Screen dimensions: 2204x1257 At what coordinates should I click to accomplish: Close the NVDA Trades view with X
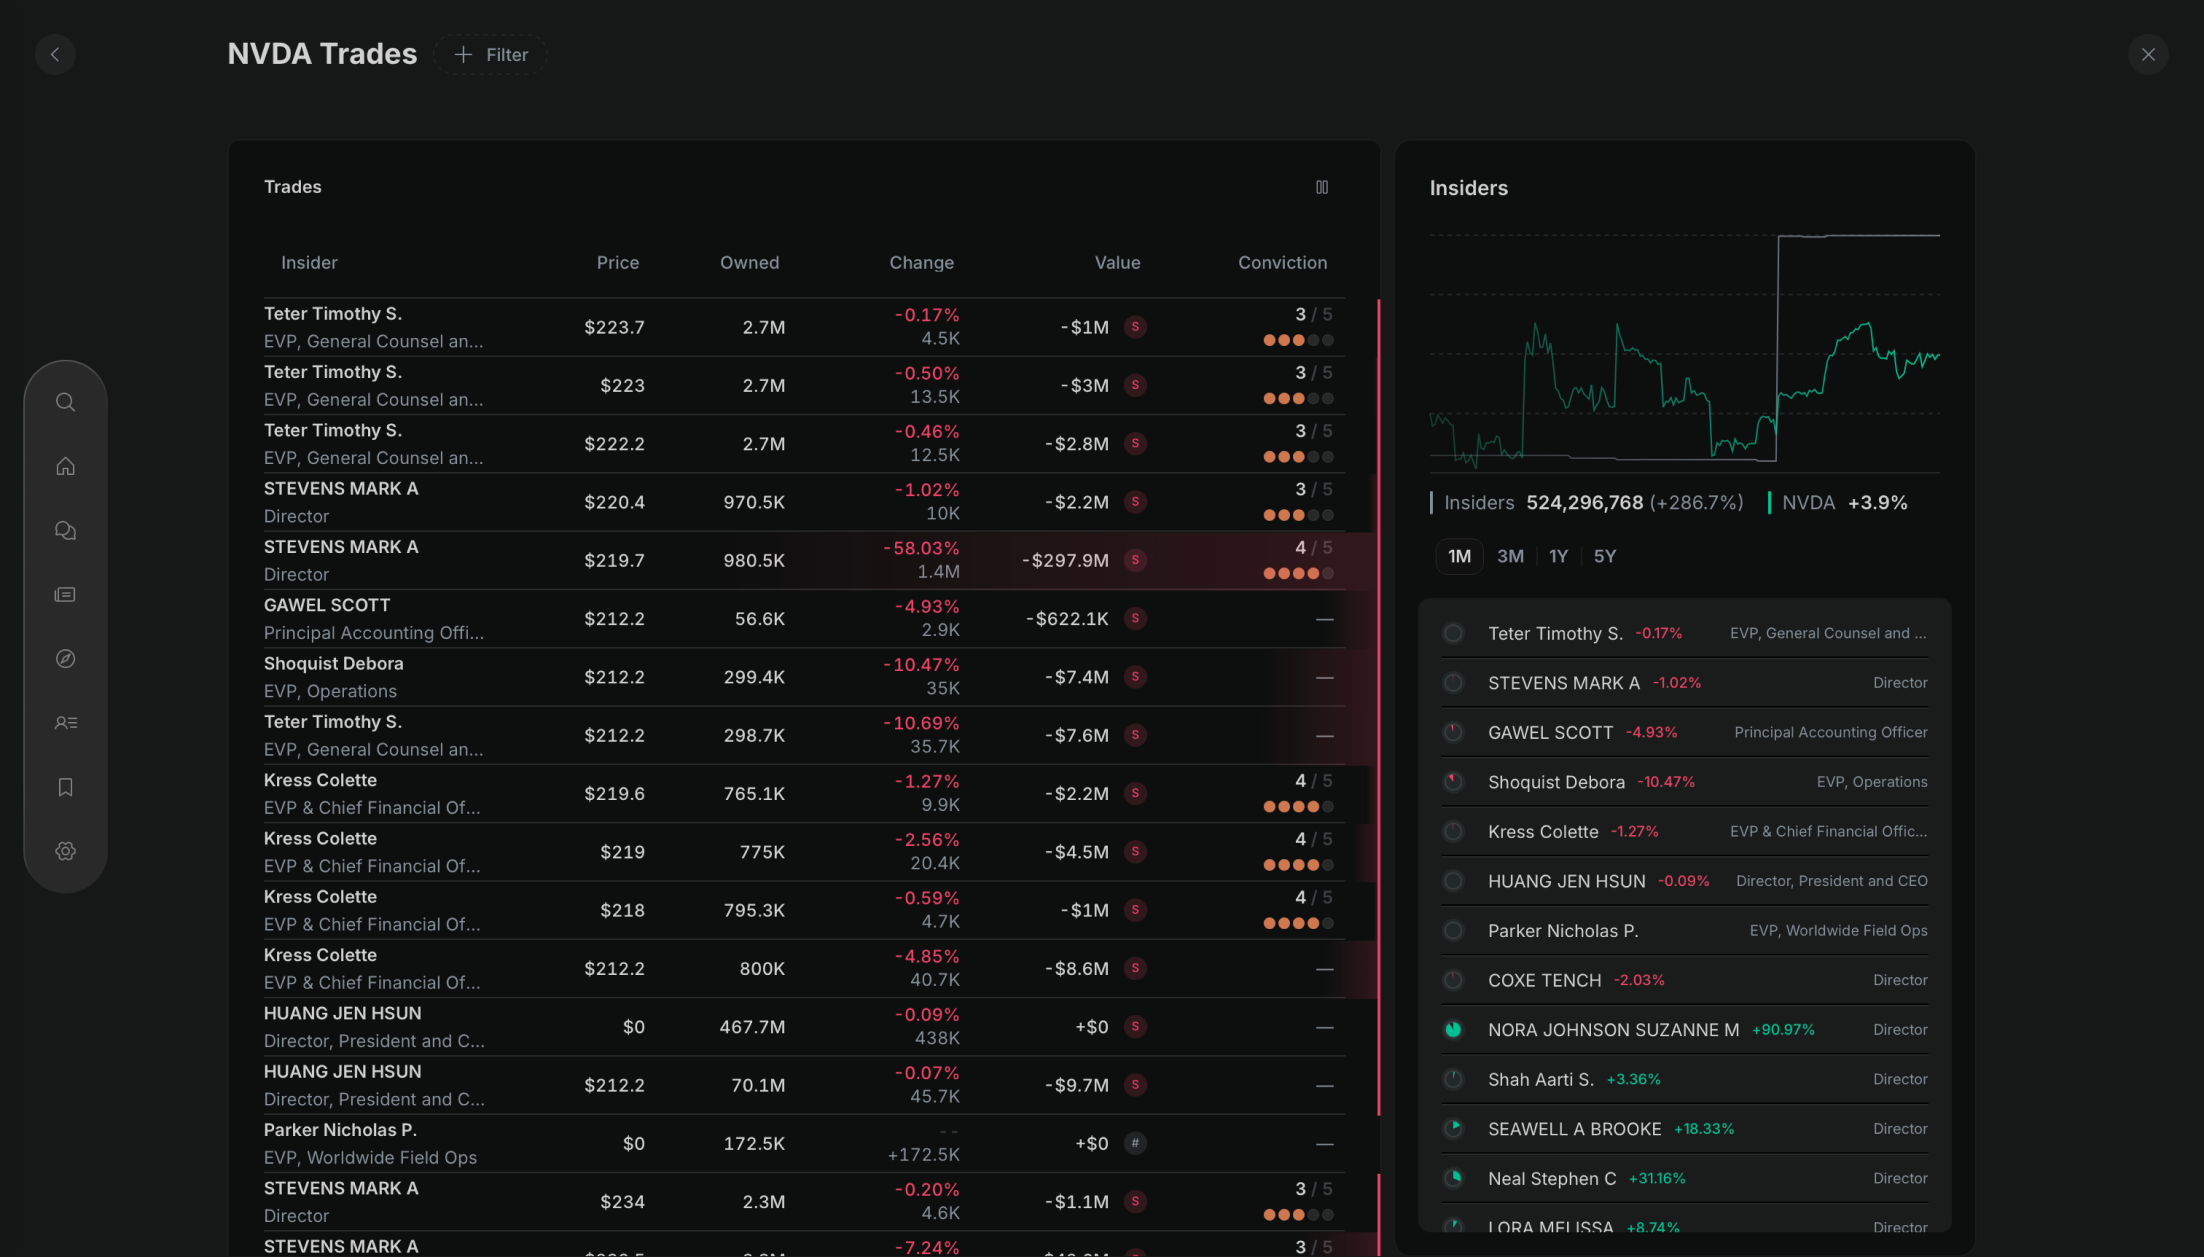pyautogui.click(x=2148, y=54)
